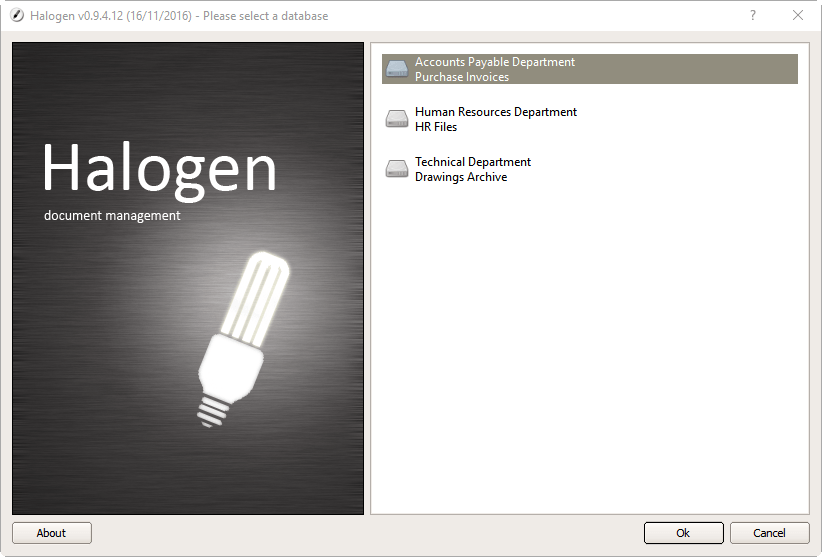Click the Cancel button
The image size is (822, 557).
[x=769, y=533]
